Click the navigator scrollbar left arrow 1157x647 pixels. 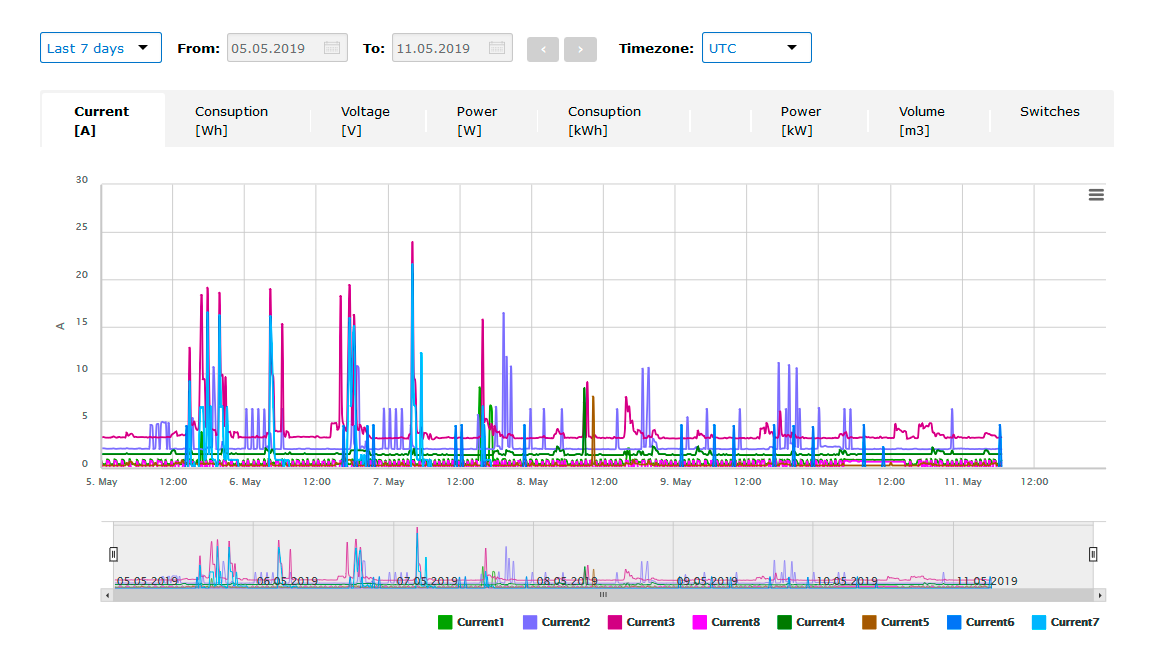tap(108, 595)
